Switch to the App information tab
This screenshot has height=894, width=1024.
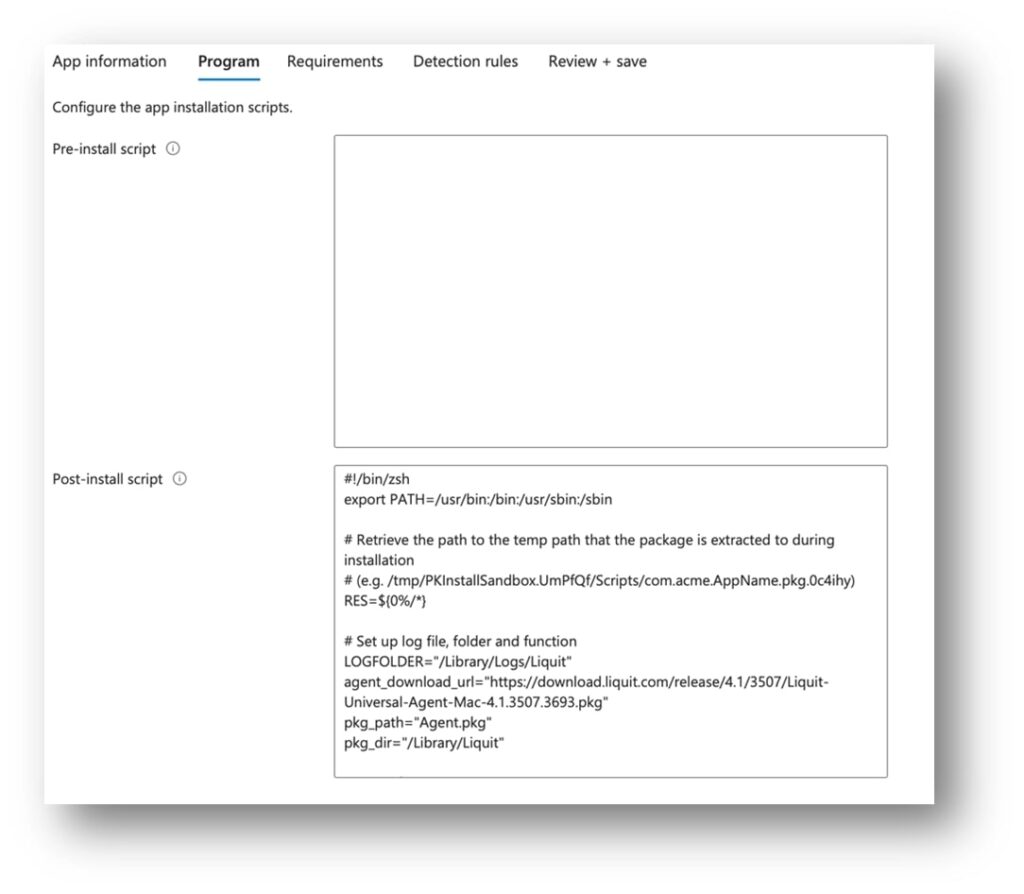109,61
